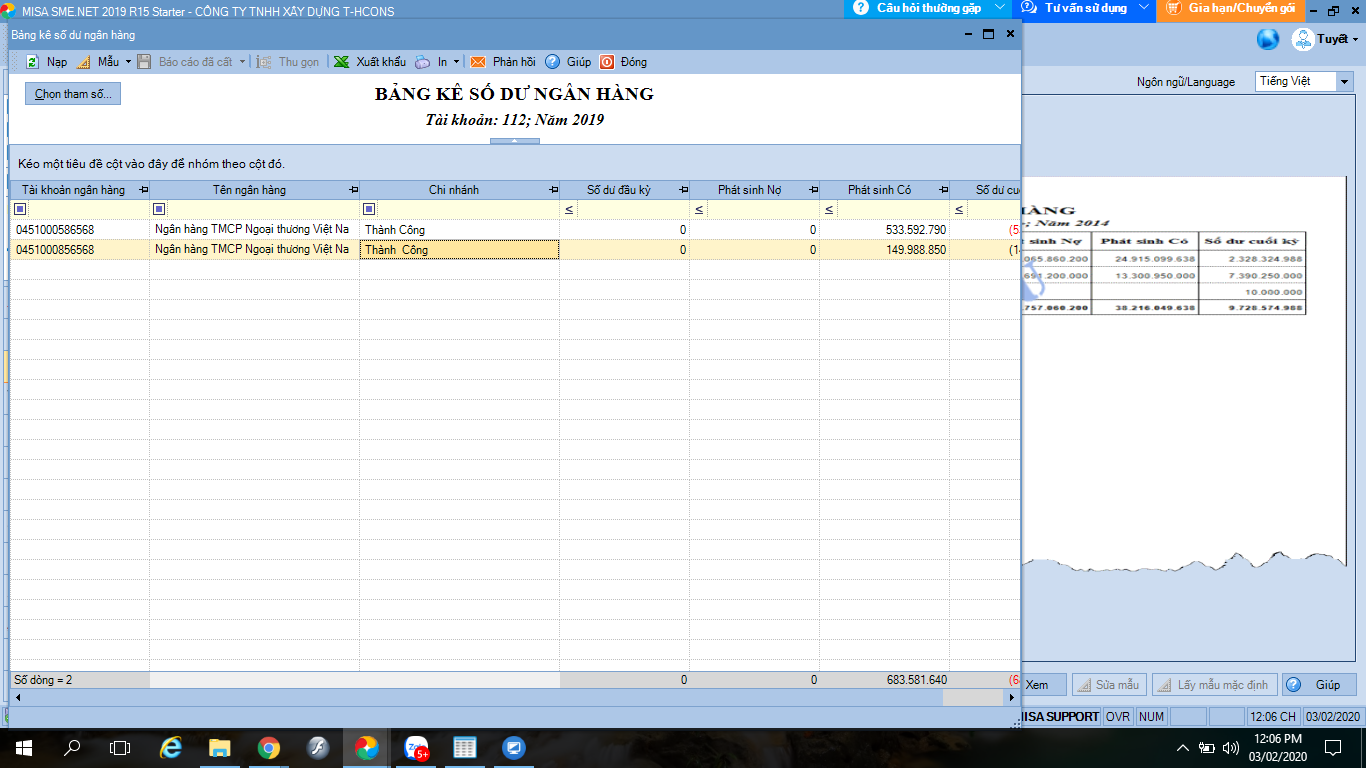
Task: Open Google Chrome from the taskbar
Action: click(268, 747)
